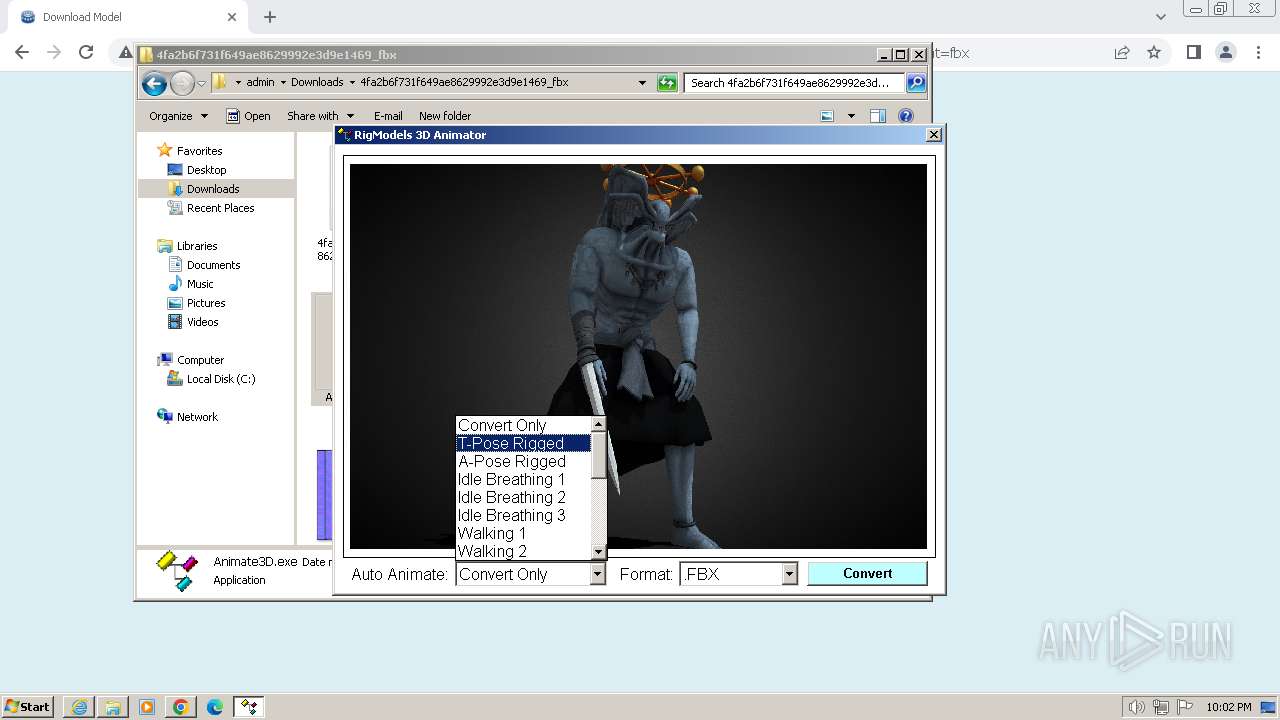Screen dimensions: 1280x720
Task: Click Explorer back navigation button
Action: (154, 84)
